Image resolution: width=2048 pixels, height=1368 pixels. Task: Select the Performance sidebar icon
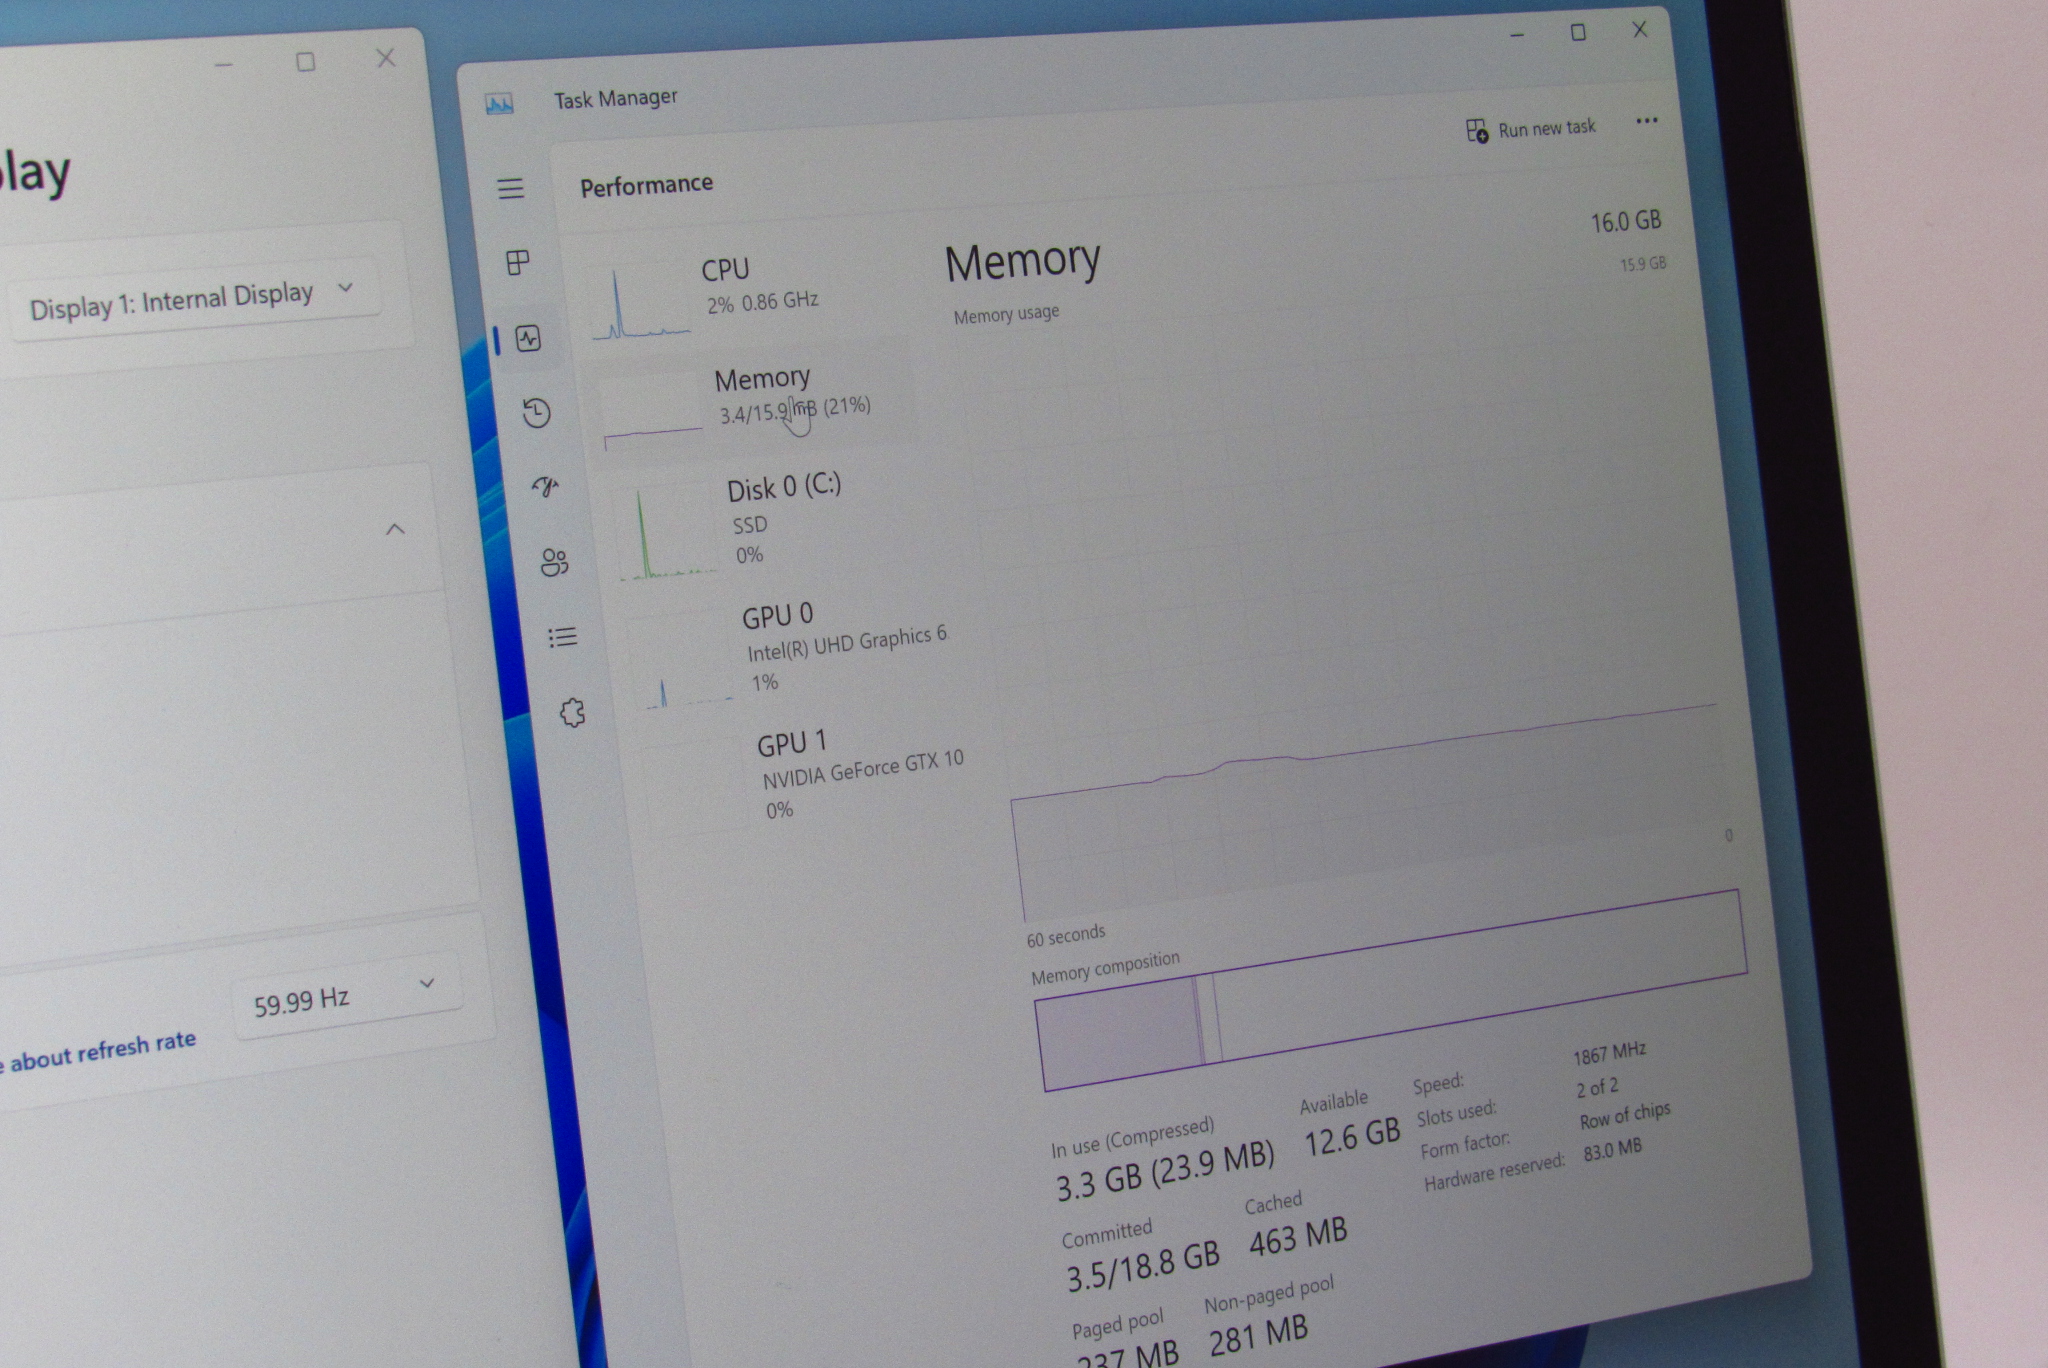[528, 339]
